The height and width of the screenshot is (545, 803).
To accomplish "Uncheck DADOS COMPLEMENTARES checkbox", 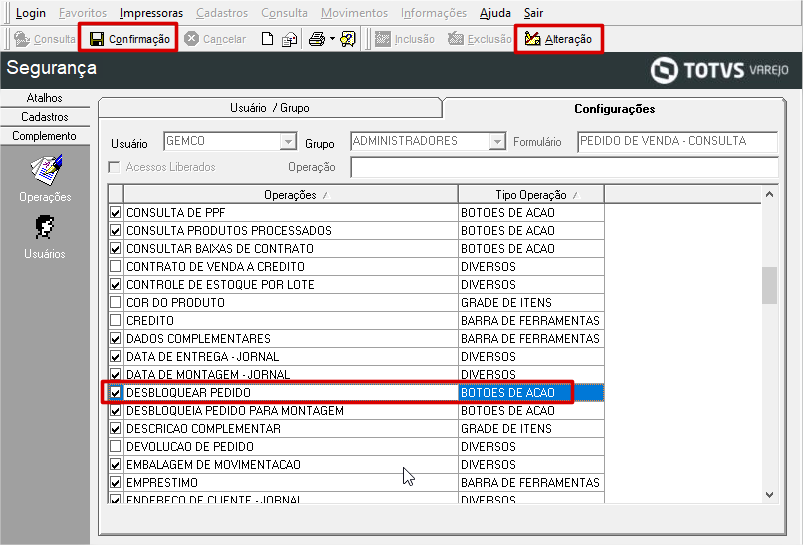I will tap(116, 339).
